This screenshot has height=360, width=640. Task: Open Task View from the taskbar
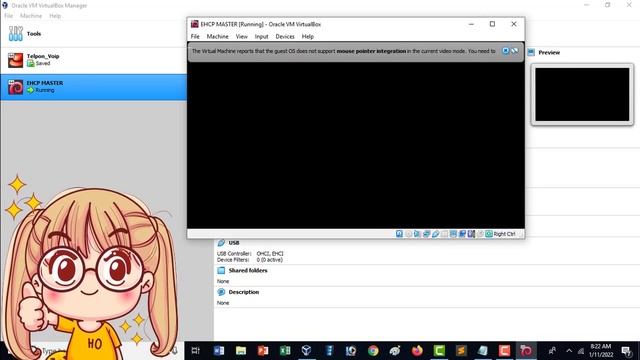click(x=196, y=351)
